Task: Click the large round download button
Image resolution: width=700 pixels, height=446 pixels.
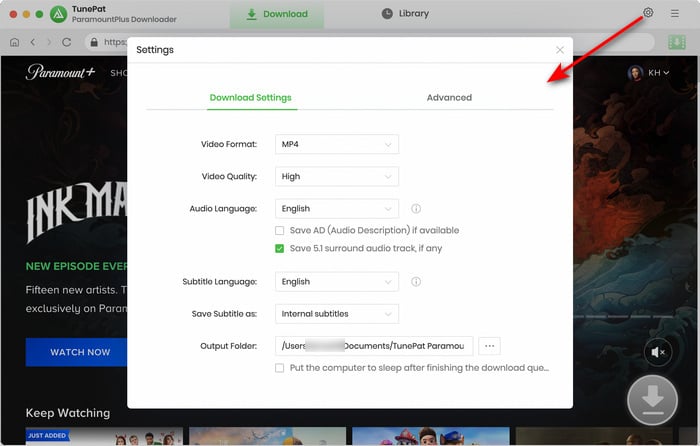Action: click(652, 400)
